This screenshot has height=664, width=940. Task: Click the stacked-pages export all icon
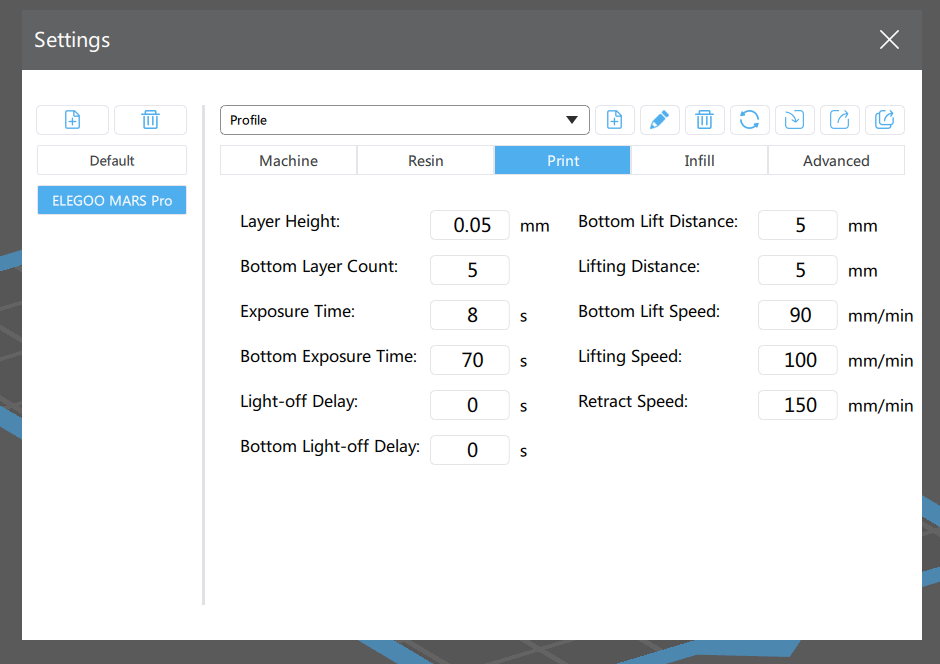(x=885, y=120)
